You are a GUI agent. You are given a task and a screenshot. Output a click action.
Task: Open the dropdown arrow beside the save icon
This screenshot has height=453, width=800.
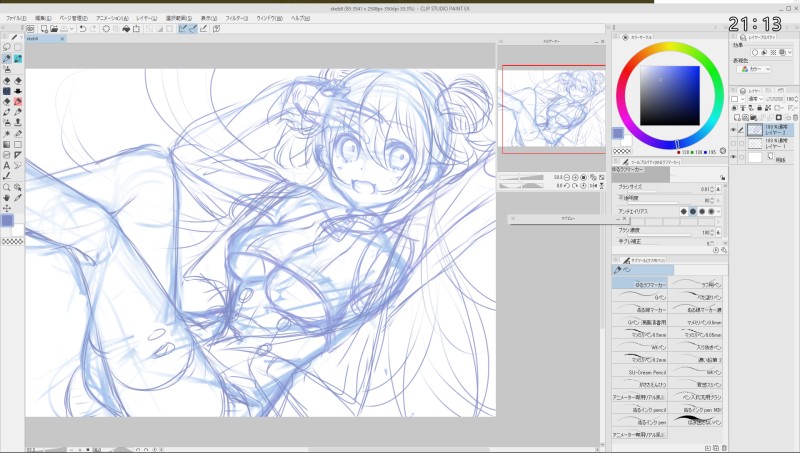[x=72, y=29]
